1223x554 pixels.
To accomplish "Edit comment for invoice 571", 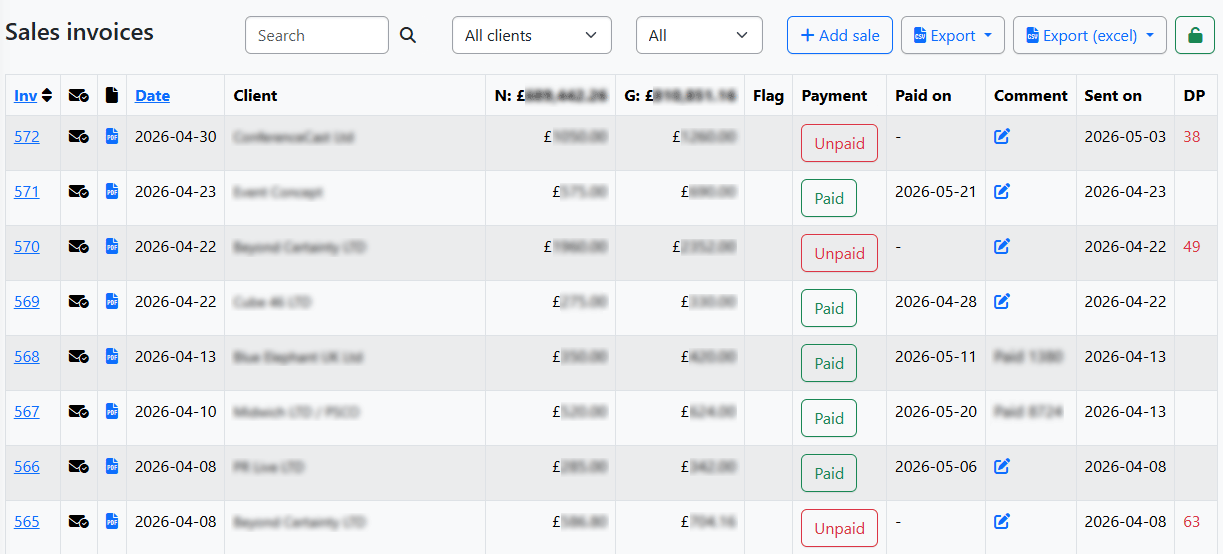I will (1002, 191).
